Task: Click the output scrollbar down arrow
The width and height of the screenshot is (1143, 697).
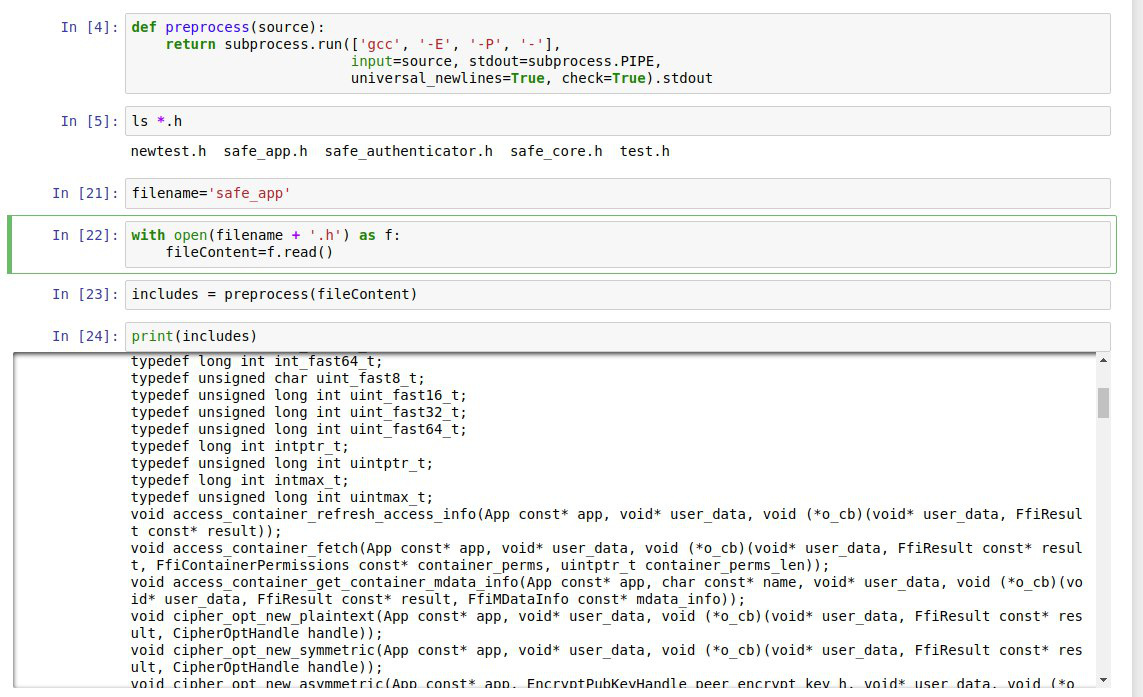Action: 1103,680
